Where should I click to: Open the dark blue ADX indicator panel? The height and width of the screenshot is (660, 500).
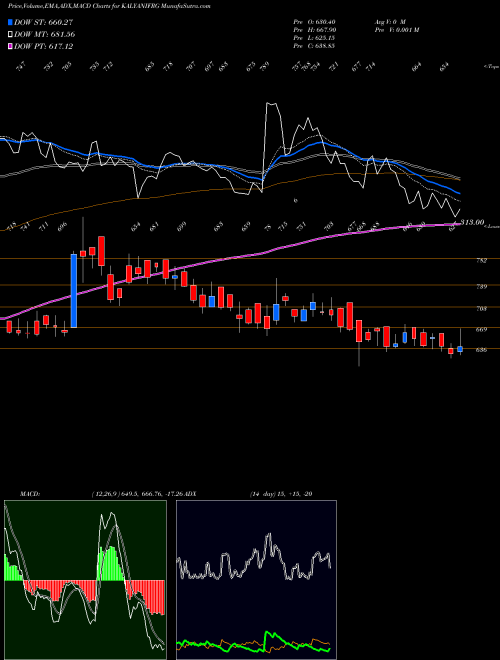pos(256,580)
